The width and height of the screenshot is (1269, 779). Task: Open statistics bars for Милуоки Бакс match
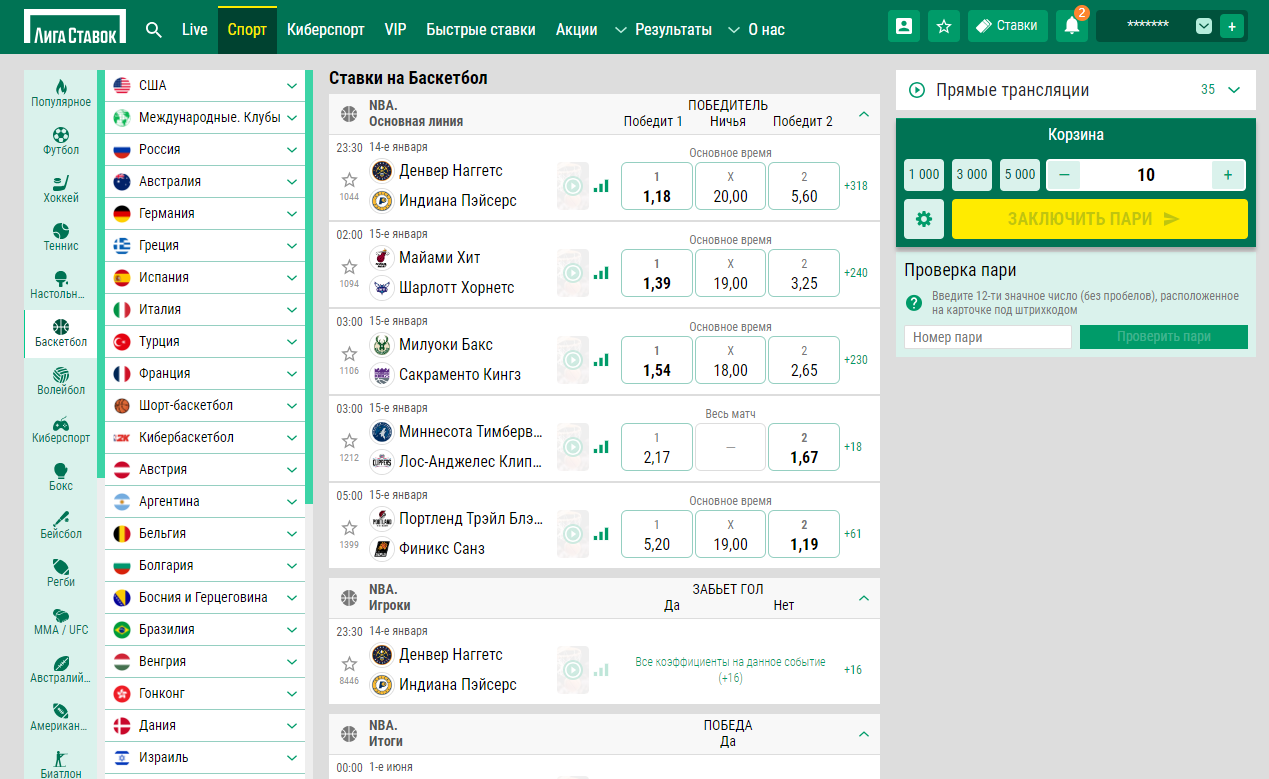[601, 359]
